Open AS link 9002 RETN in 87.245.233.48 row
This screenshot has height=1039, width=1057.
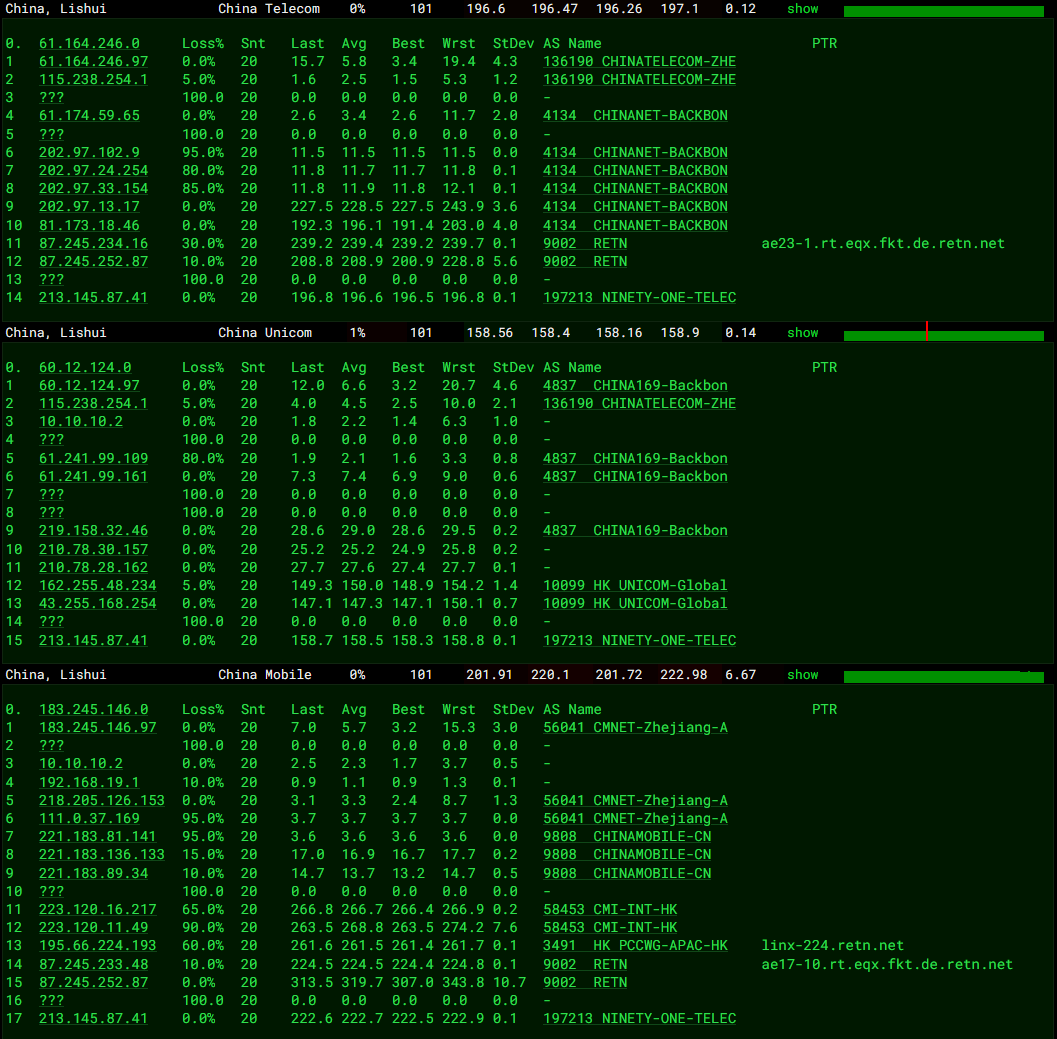coord(584,964)
